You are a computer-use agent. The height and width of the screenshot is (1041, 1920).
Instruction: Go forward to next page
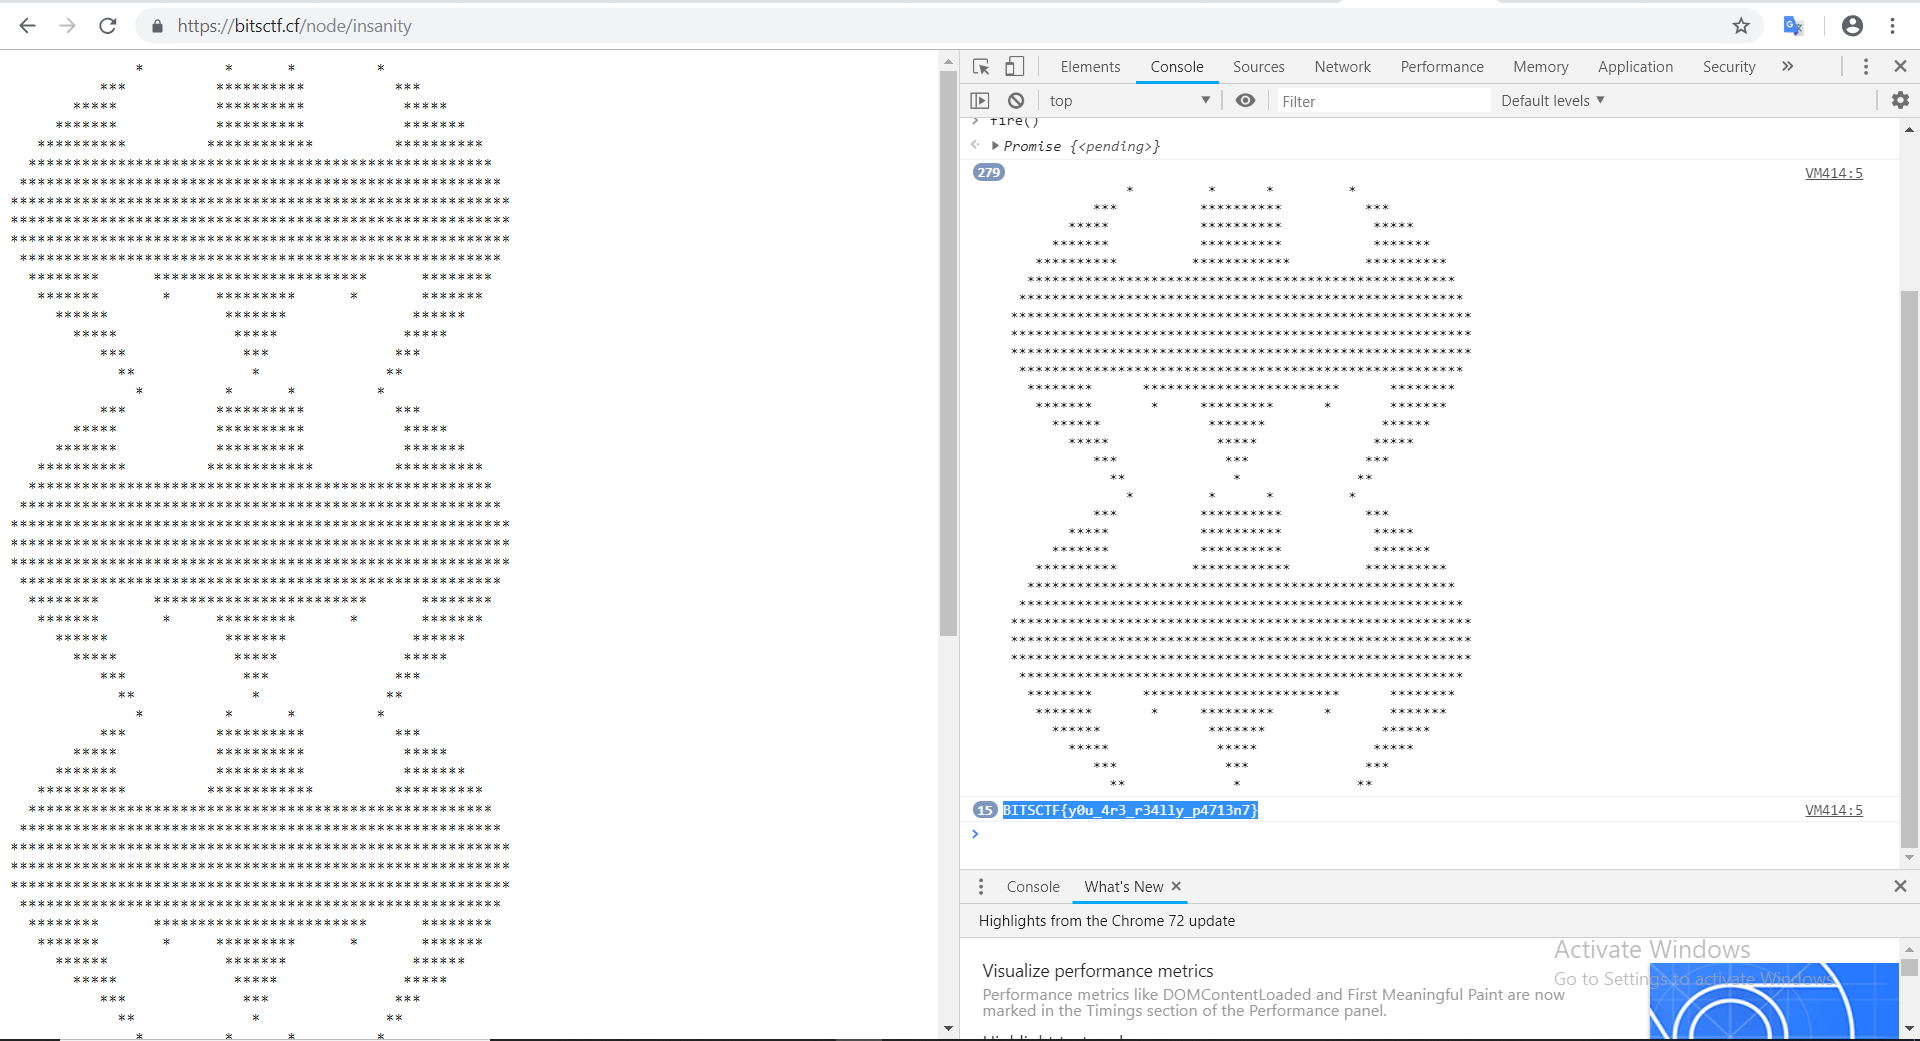(67, 26)
